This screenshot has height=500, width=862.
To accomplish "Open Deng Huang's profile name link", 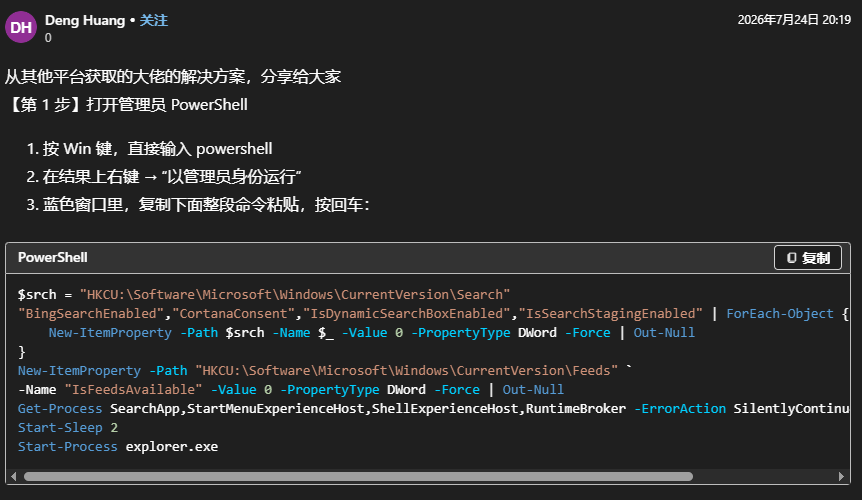I will click(85, 20).
